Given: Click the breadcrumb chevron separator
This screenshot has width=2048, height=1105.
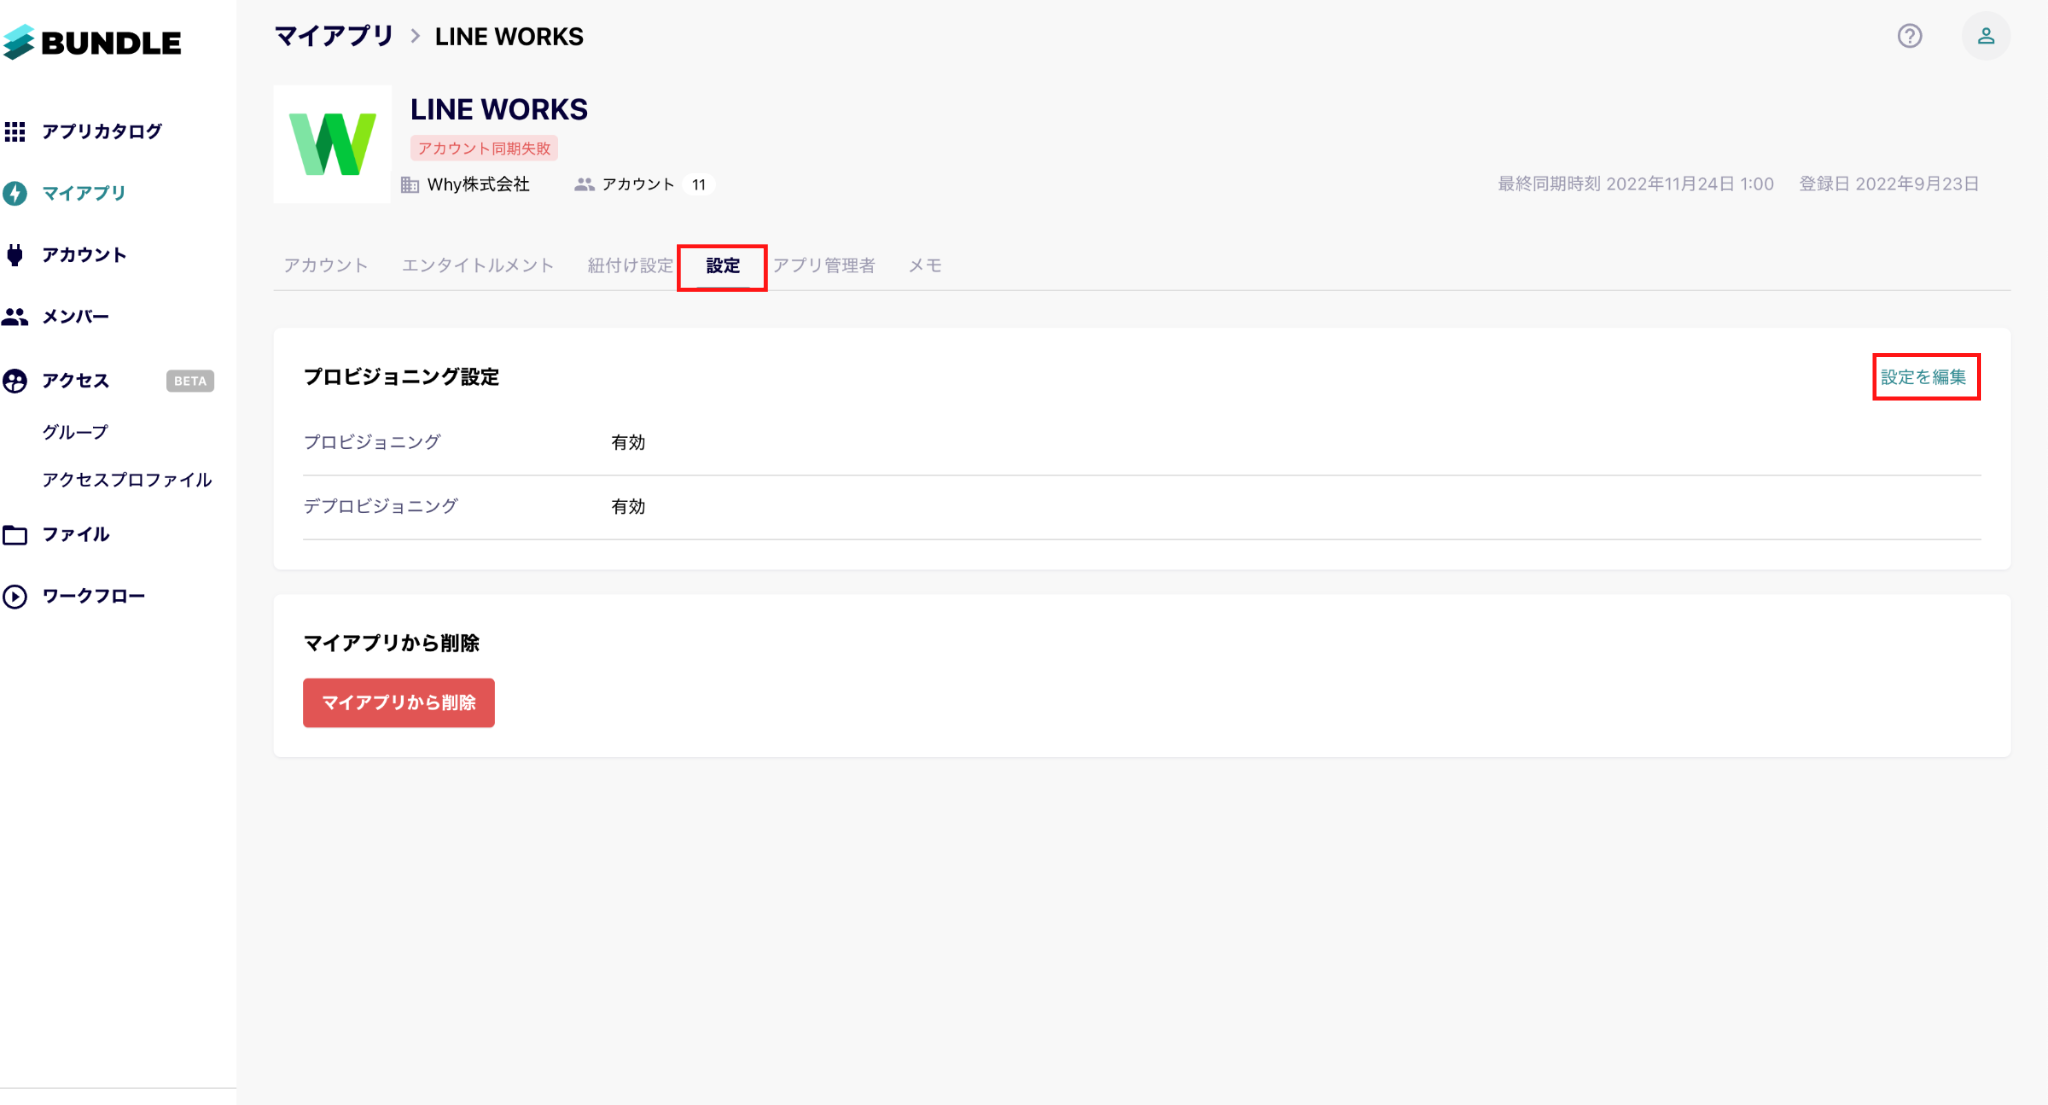Looking at the screenshot, I should [415, 37].
